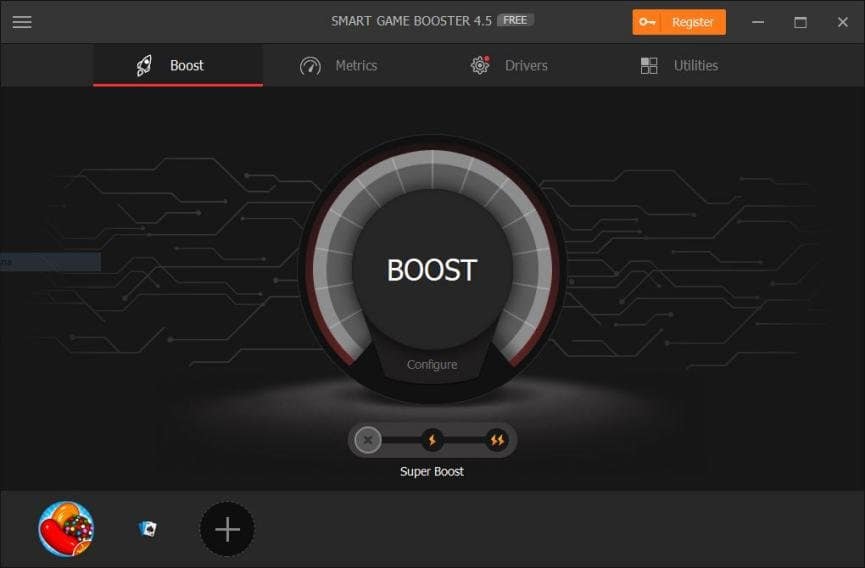Start boosting with the BOOST dial
Image resolution: width=865 pixels, height=568 pixels.
pyautogui.click(x=432, y=270)
